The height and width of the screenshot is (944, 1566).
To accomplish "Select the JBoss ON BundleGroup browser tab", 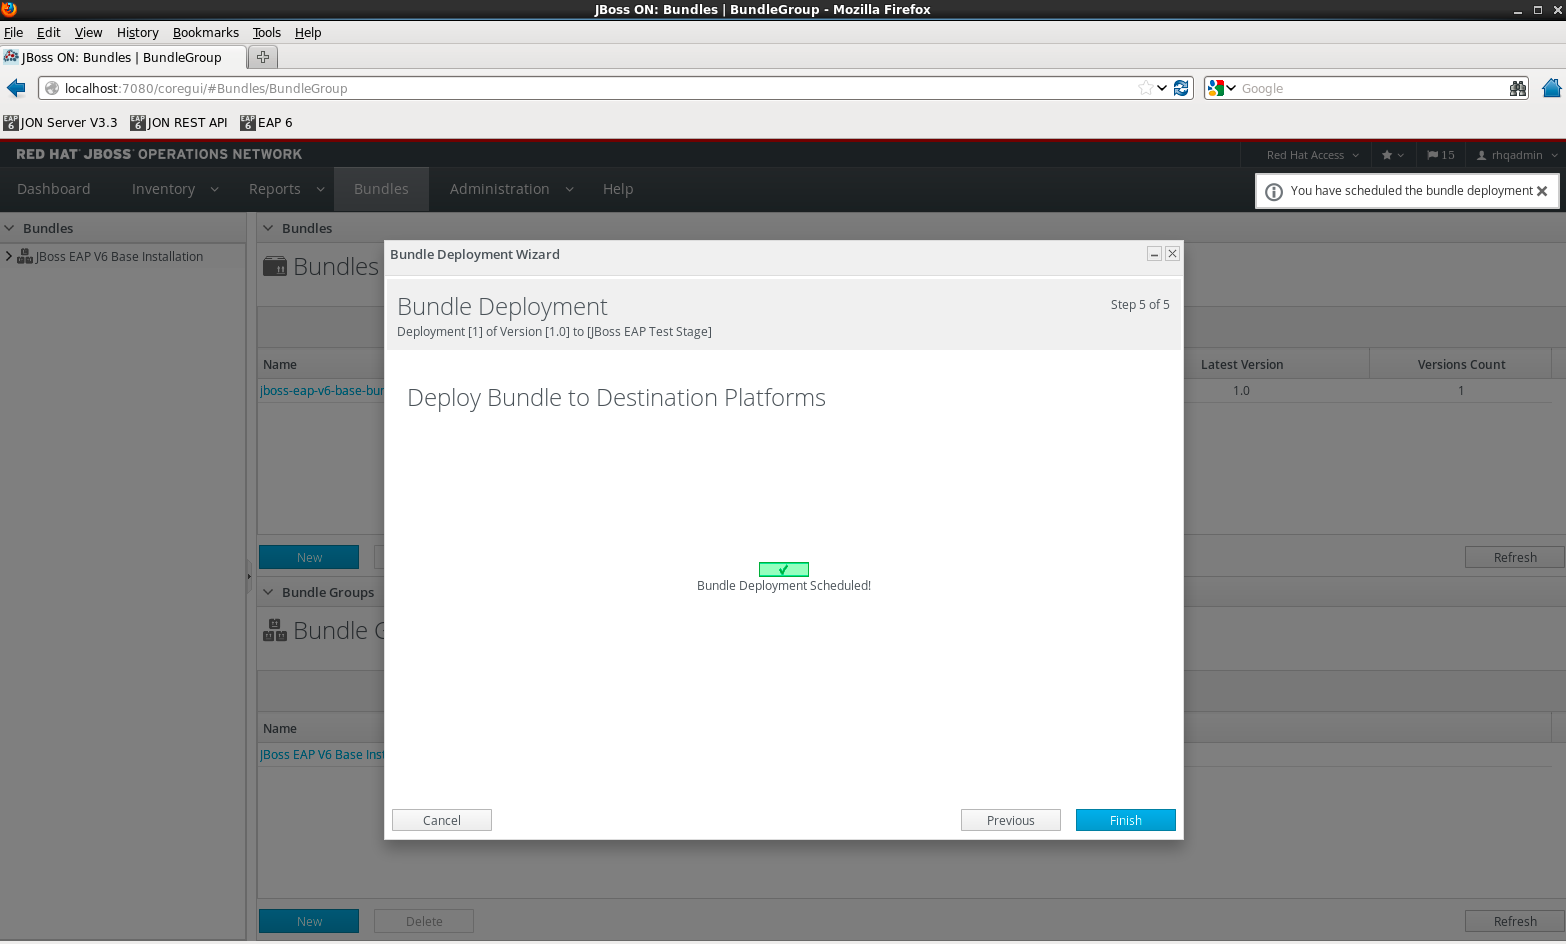I will coord(123,57).
